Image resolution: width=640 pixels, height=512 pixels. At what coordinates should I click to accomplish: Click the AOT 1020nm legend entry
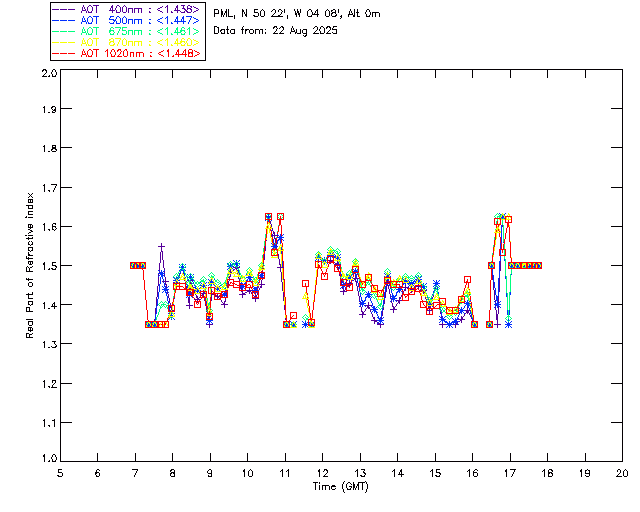(127, 53)
